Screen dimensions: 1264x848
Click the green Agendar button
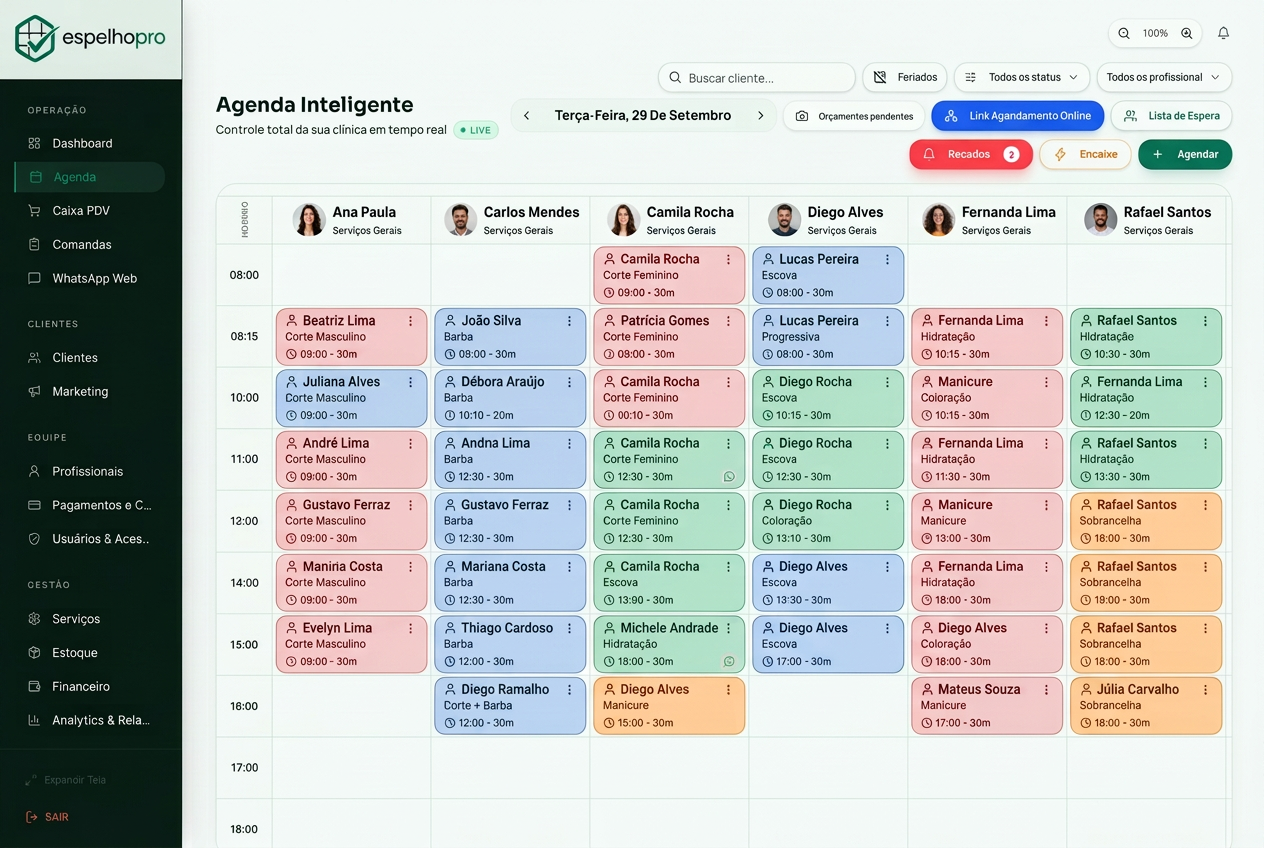(1185, 154)
